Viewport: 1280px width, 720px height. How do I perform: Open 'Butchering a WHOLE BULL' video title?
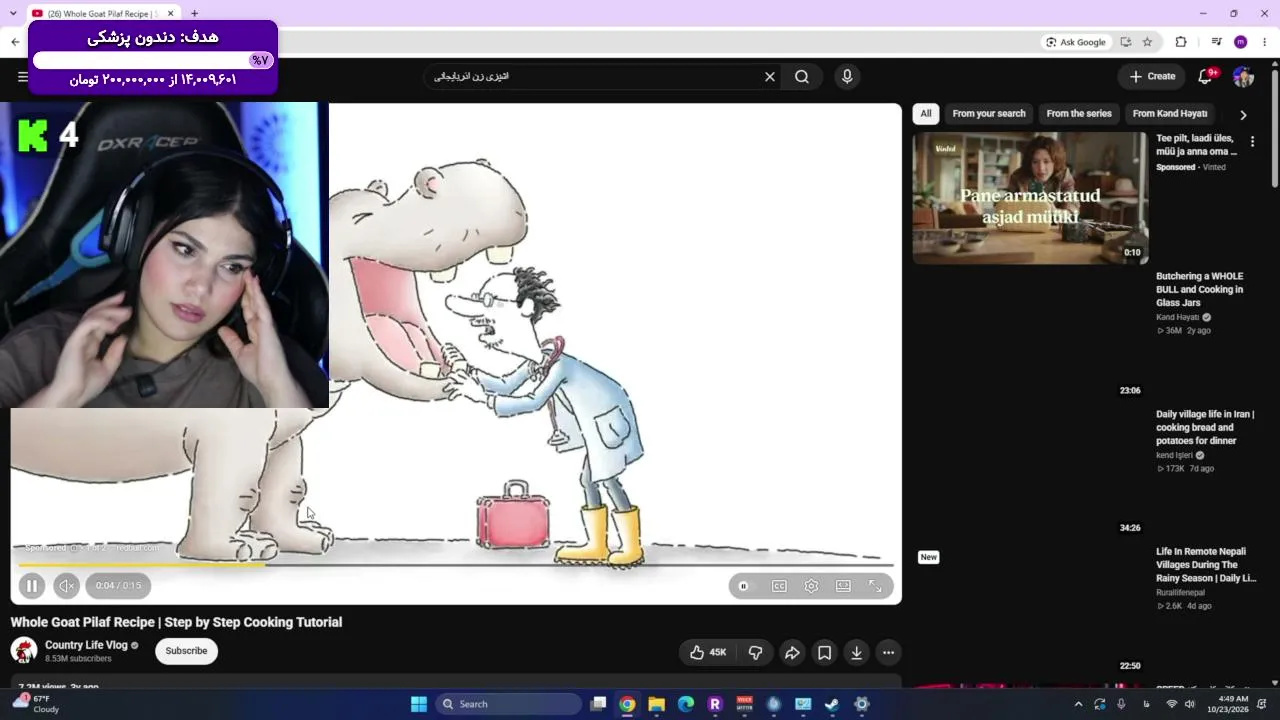pos(1200,289)
